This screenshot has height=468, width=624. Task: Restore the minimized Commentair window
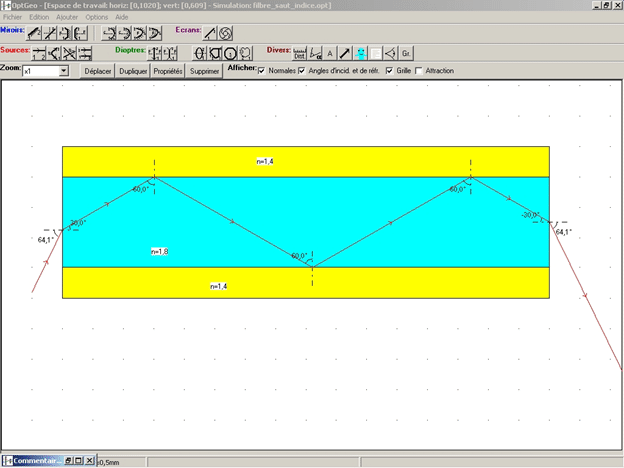[68, 461]
